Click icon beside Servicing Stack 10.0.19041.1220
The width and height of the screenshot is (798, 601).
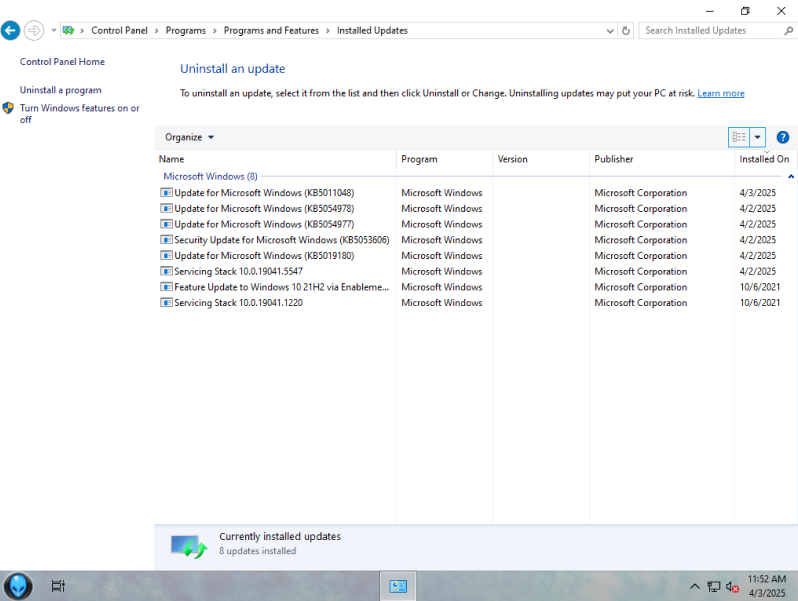[166, 302]
